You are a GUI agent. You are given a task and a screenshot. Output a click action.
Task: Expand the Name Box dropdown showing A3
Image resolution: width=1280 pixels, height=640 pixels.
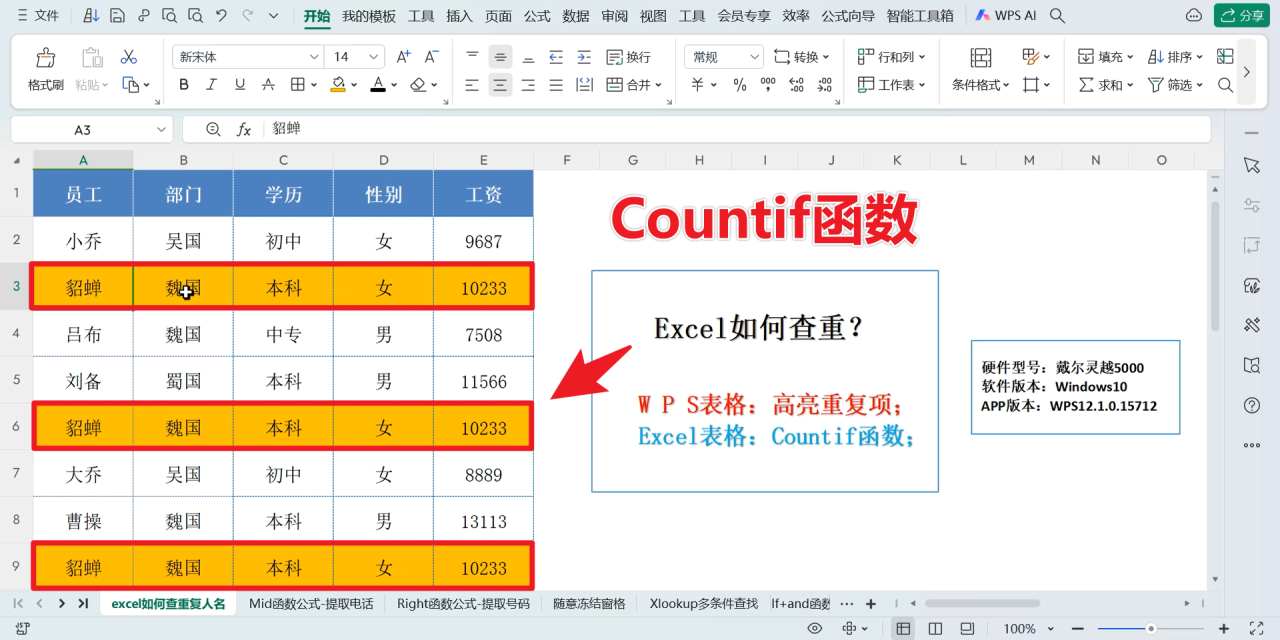pyautogui.click(x=162, y=130)
